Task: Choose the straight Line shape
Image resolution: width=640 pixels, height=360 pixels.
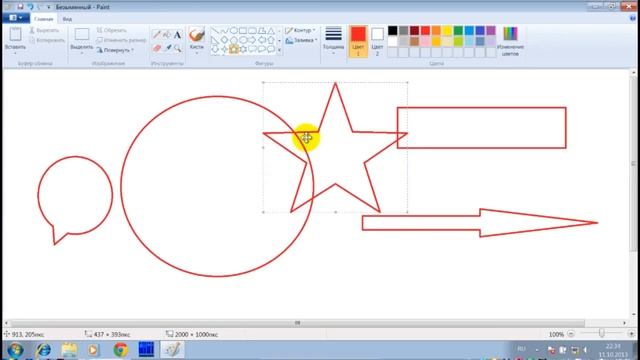Action: (215, 31)
